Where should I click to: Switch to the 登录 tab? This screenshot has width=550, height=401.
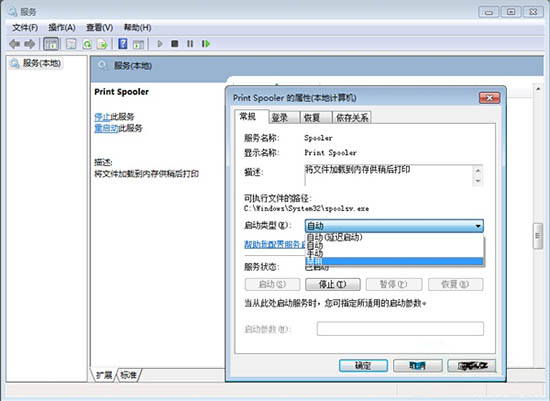click(x=280, y=118)
